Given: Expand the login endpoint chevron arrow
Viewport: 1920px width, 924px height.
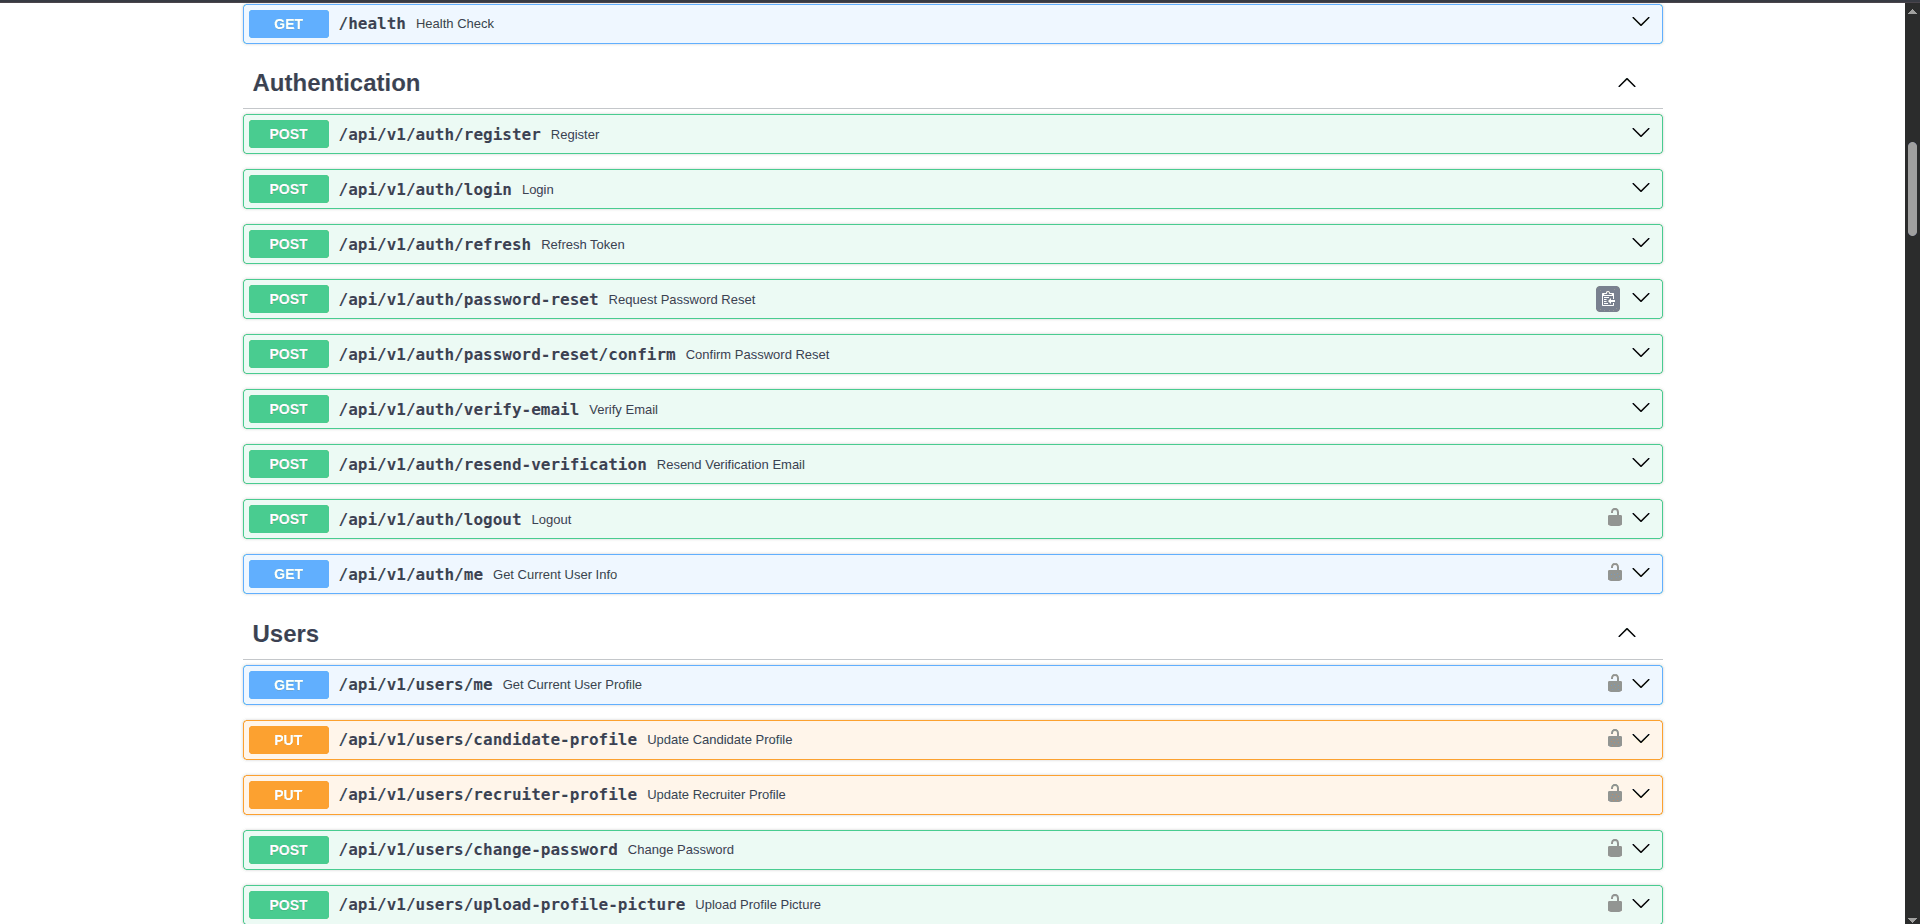Looking at the screenshot, I should (x=1640, y=188).
